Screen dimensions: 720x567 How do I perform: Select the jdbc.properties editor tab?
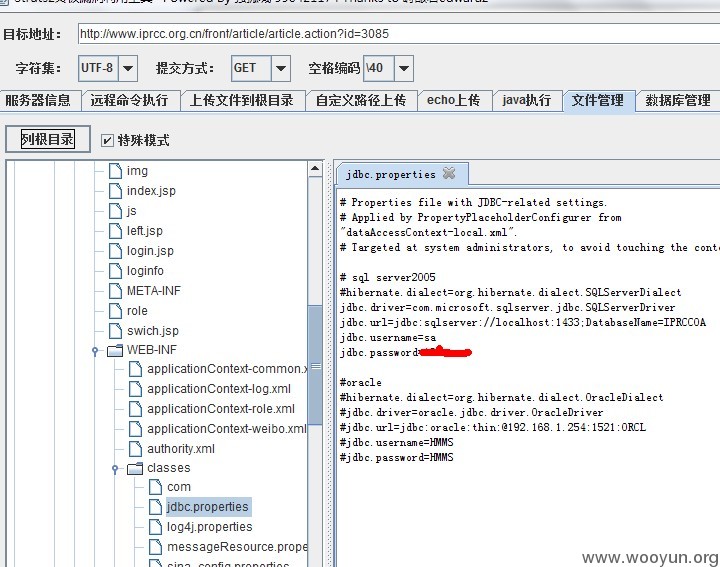(x=391, y=174)
